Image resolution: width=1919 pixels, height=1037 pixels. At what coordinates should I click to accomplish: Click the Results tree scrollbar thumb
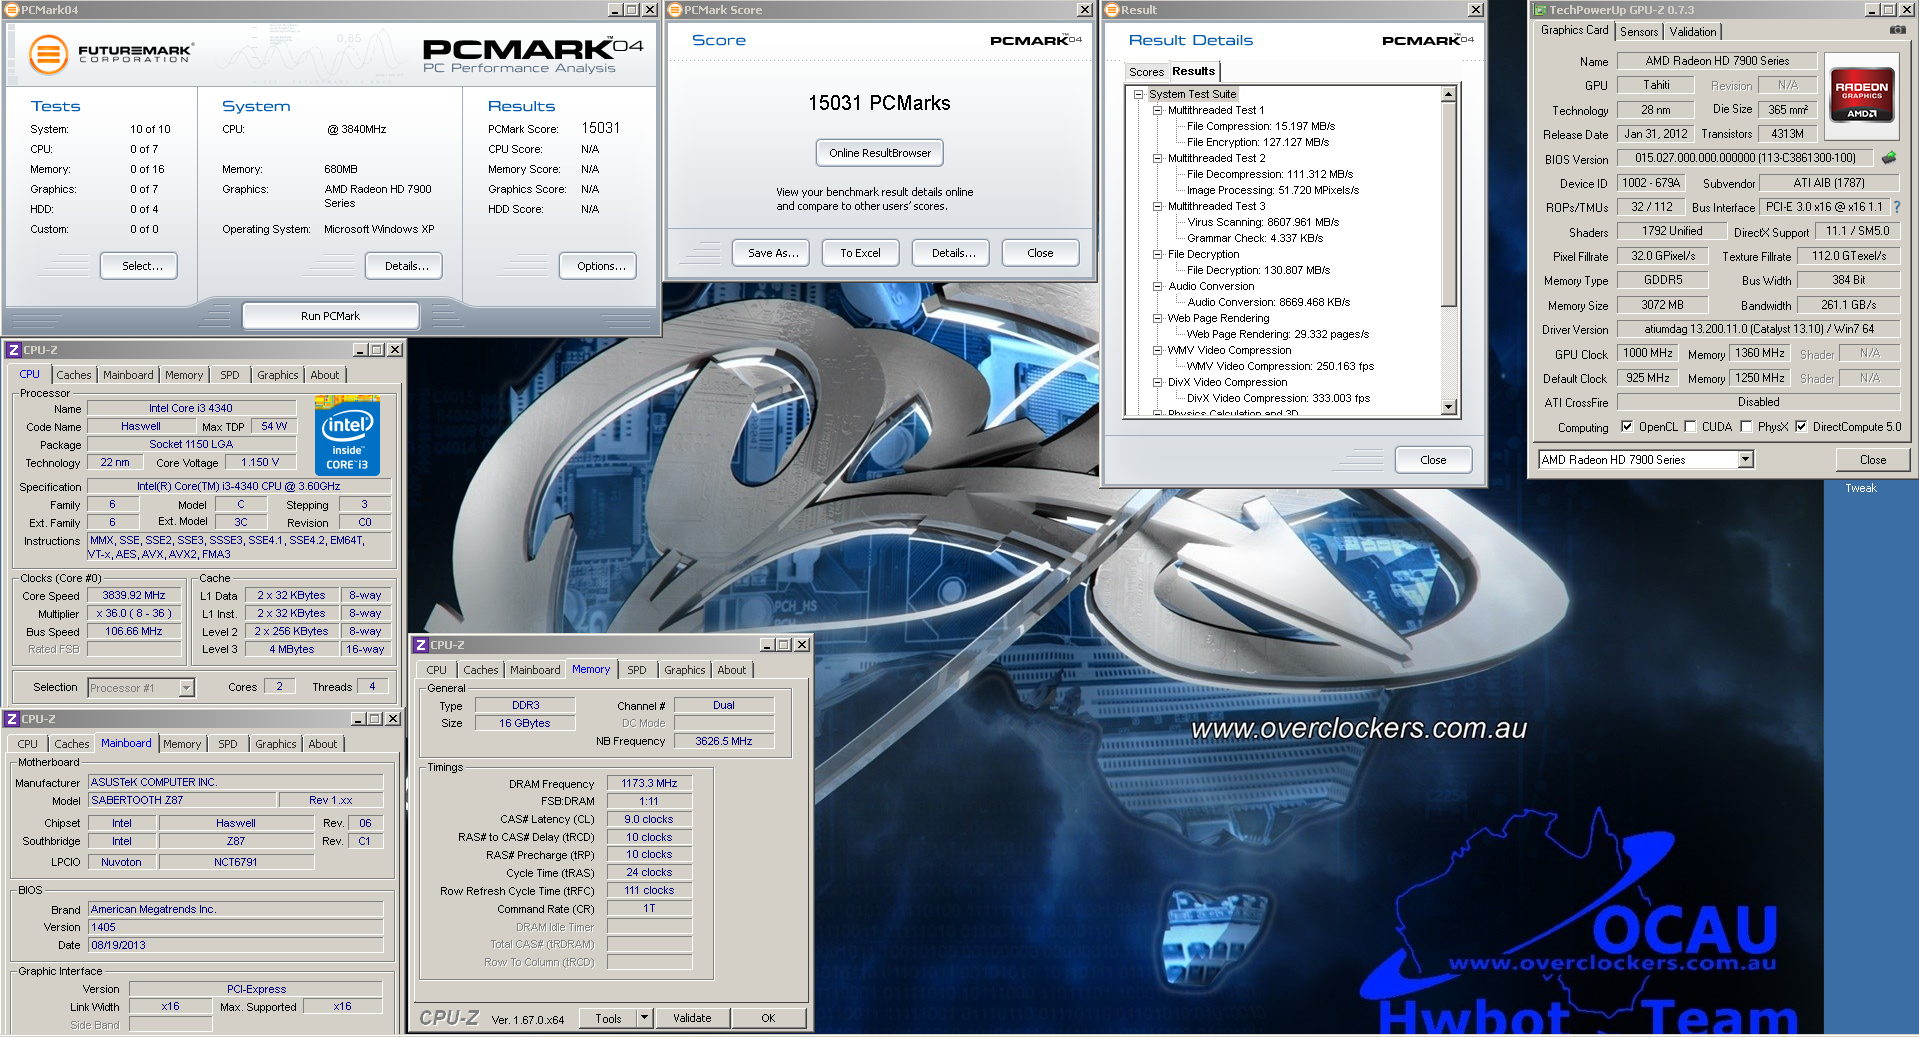[1448, 204]
